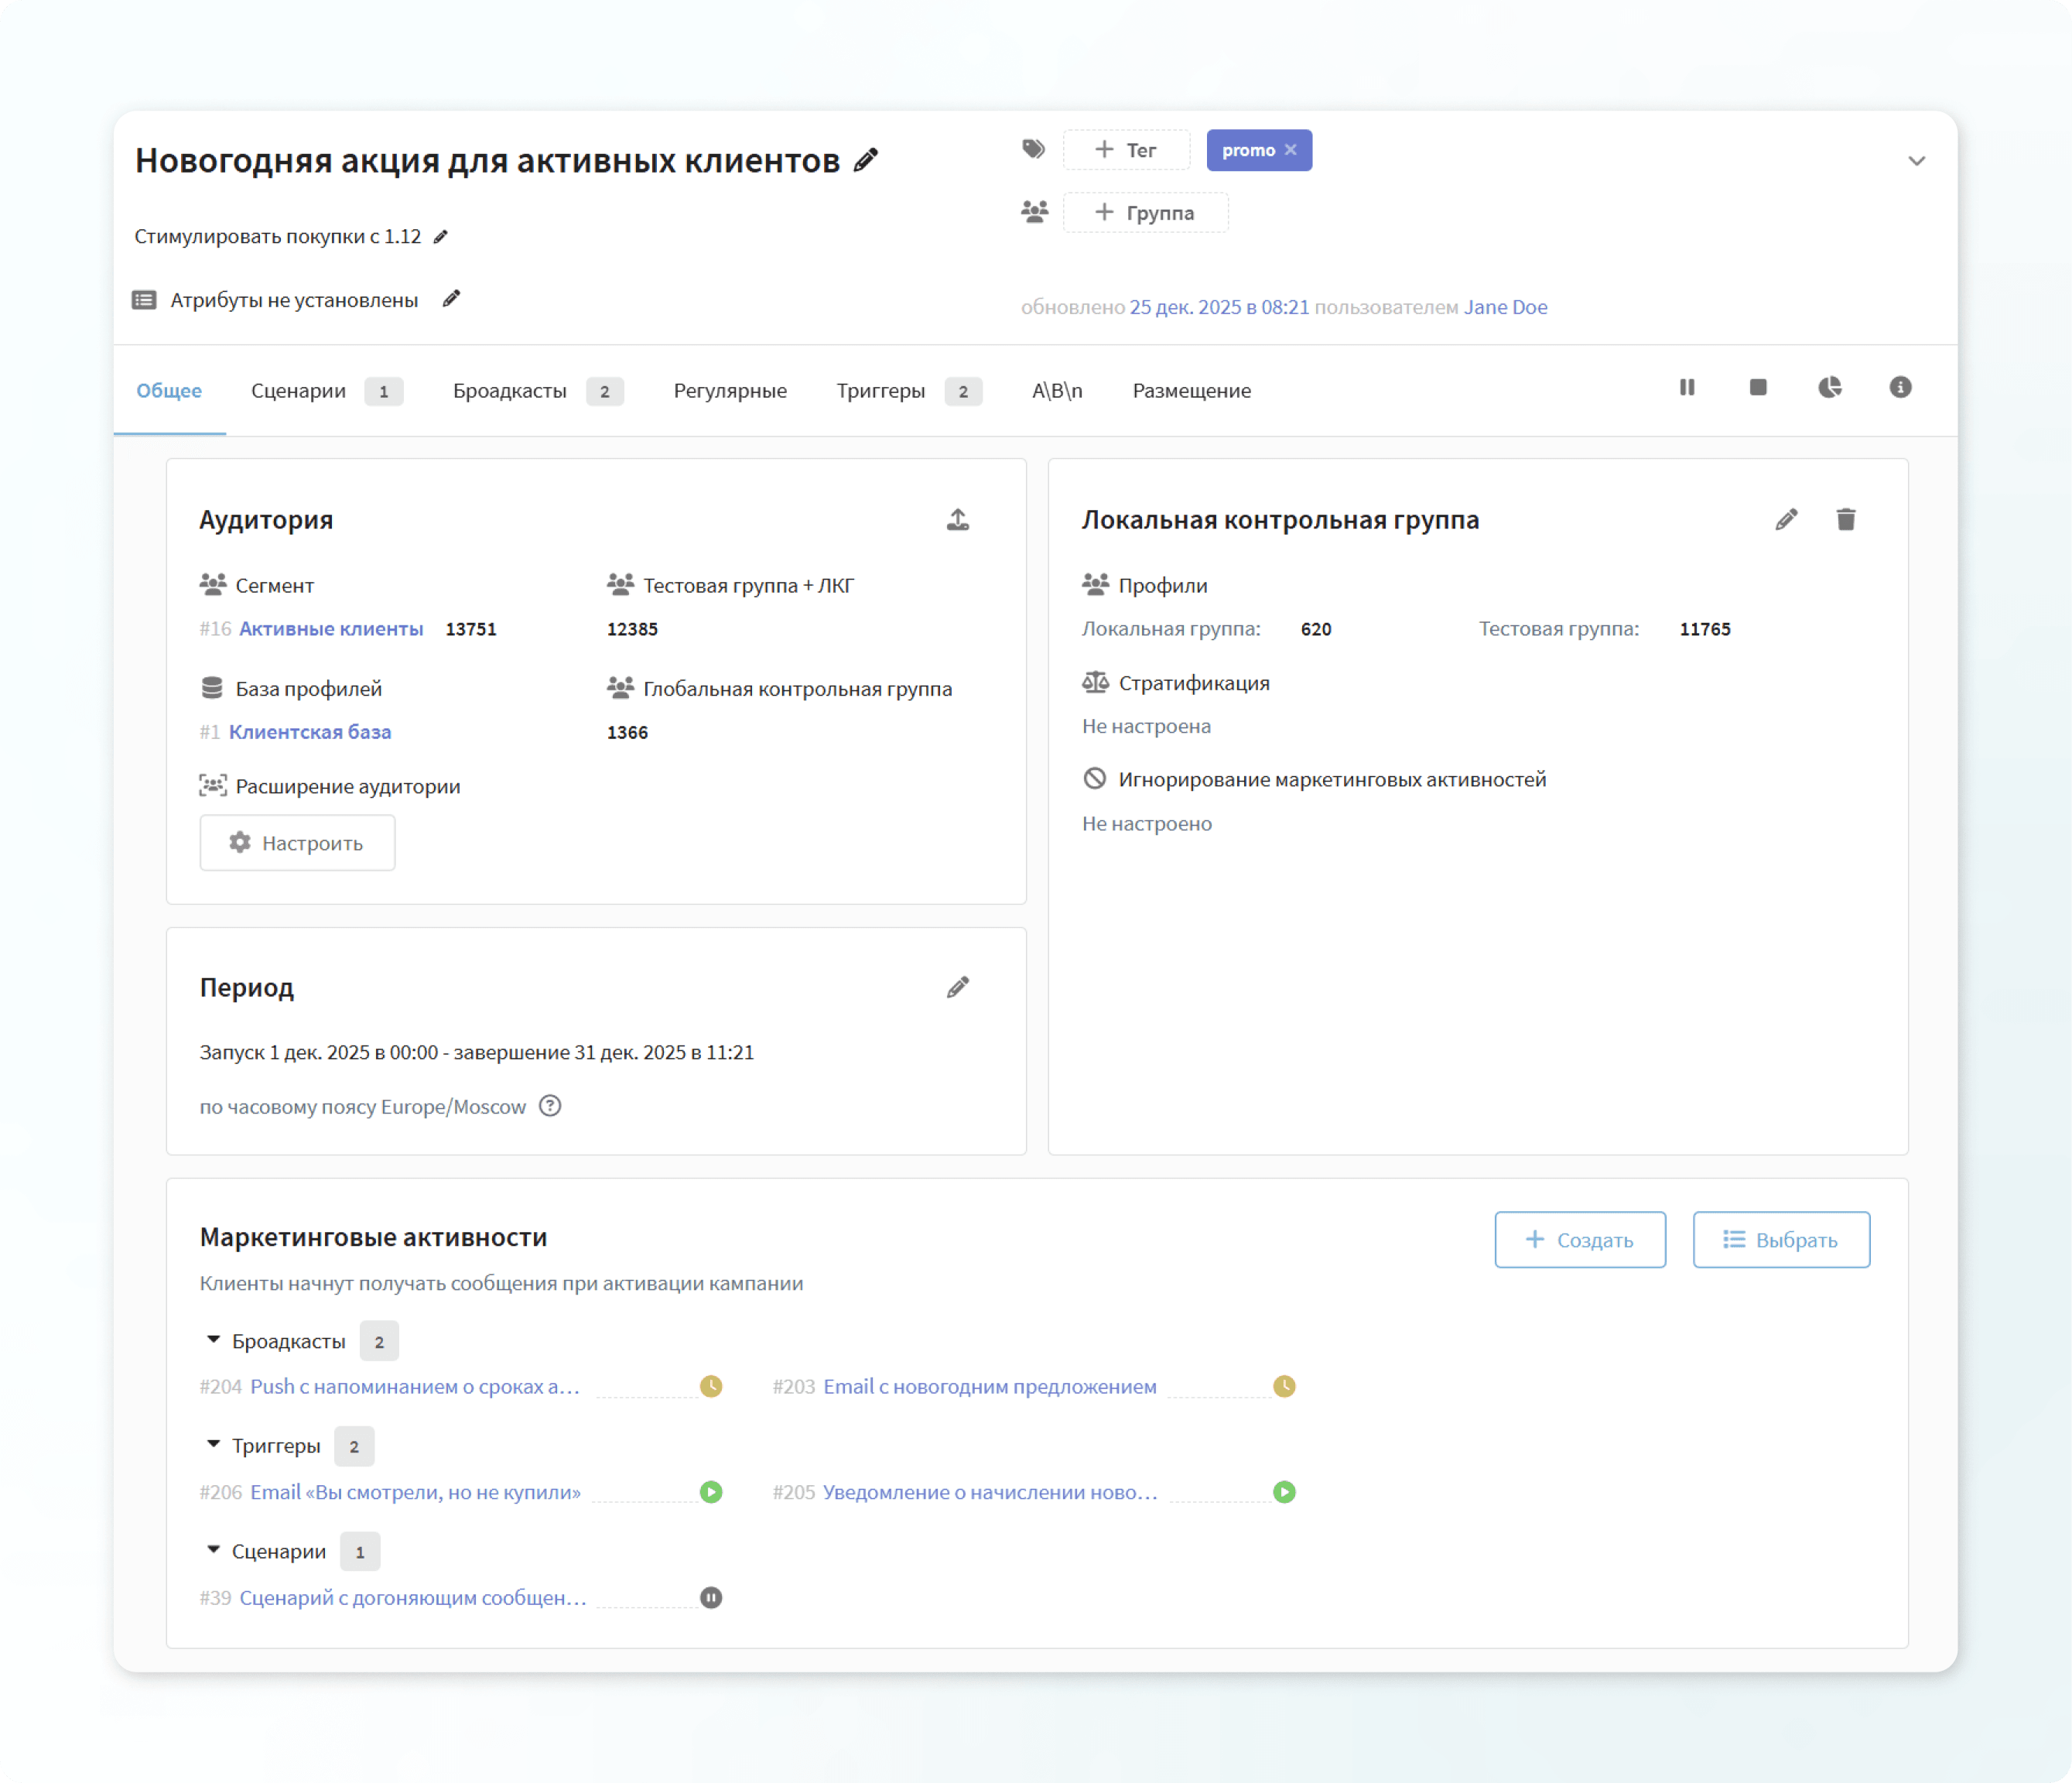Collapse the Триггеры activities section
Viewport: 2072px width, 1783px height.
click(213, 1445)
